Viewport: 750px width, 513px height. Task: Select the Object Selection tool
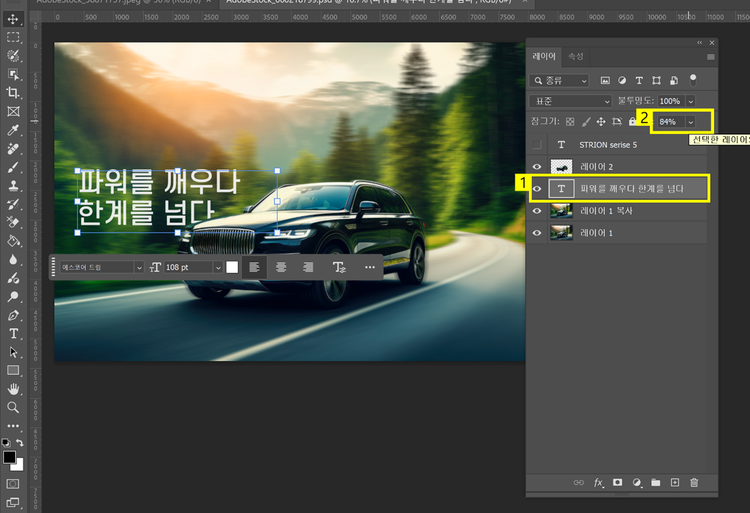point(13,74)
